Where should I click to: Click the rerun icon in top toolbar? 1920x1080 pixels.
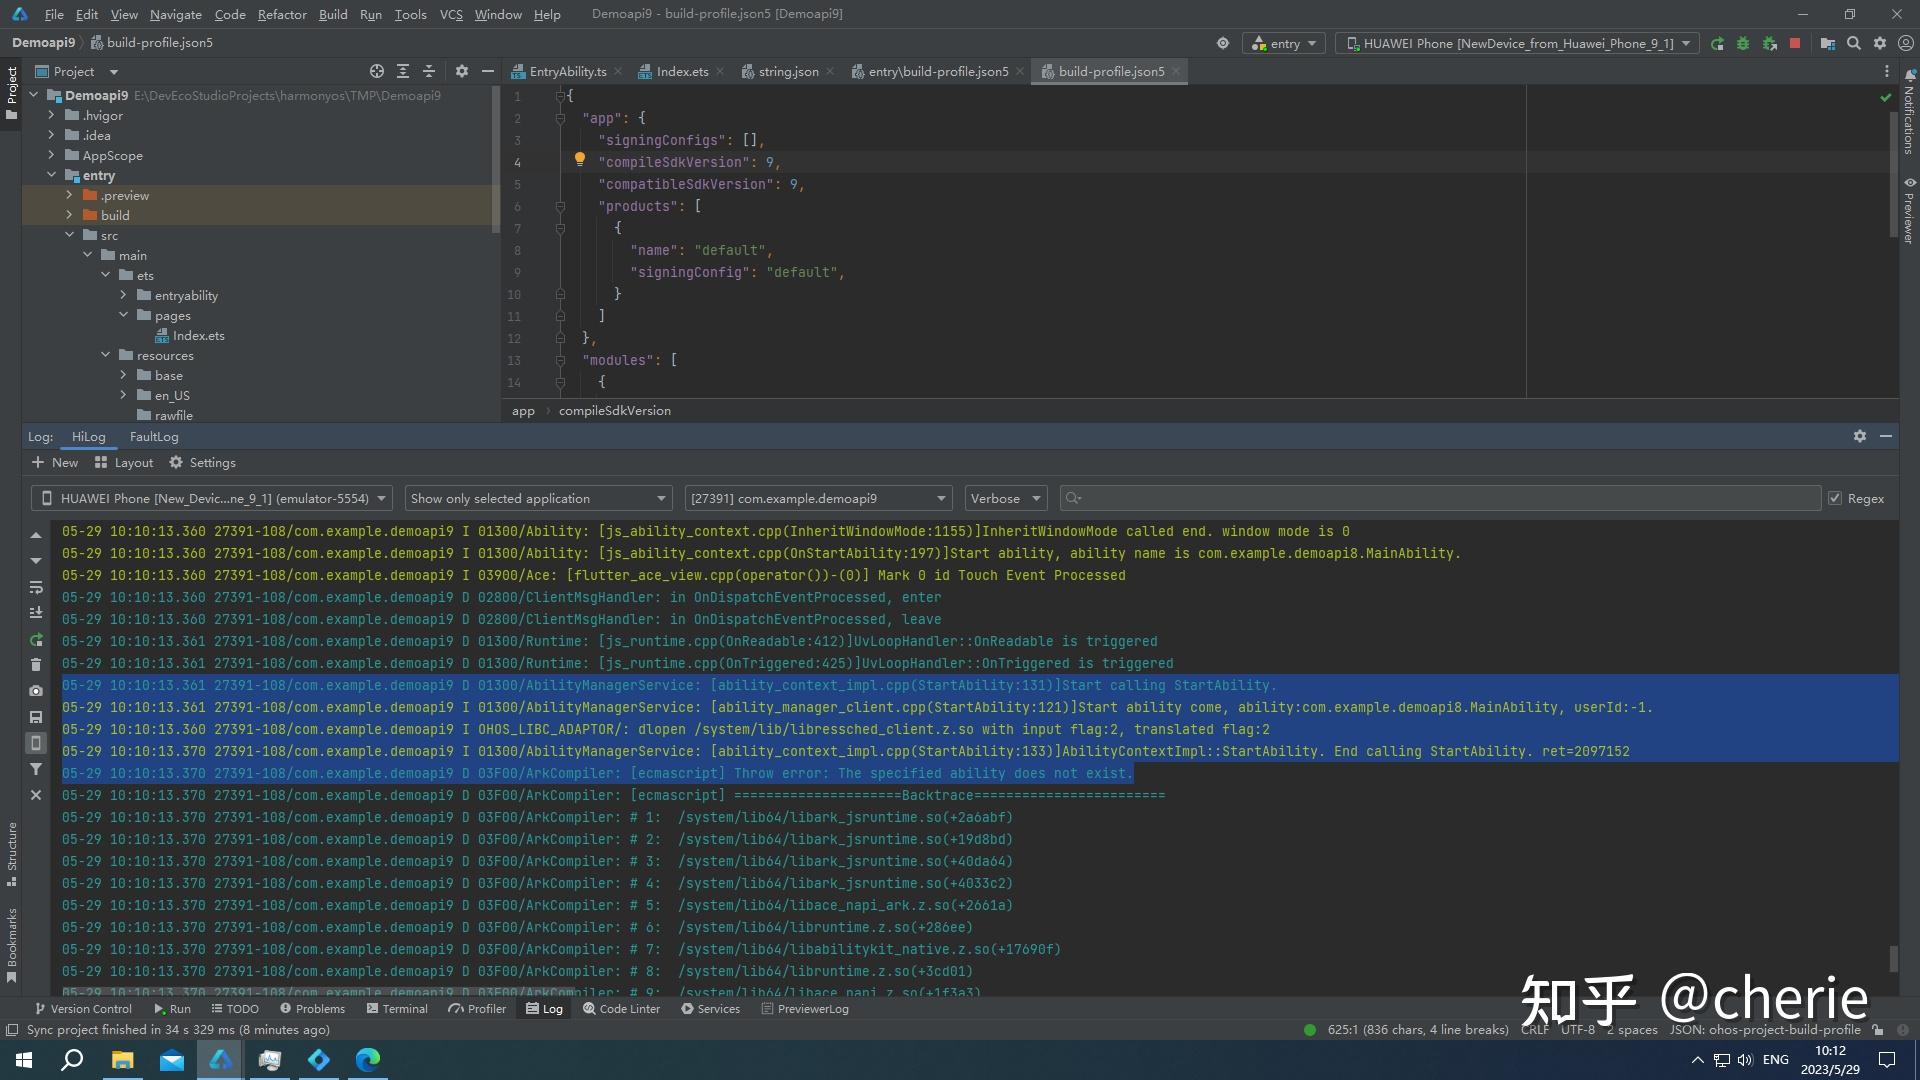pos(1717,43)
